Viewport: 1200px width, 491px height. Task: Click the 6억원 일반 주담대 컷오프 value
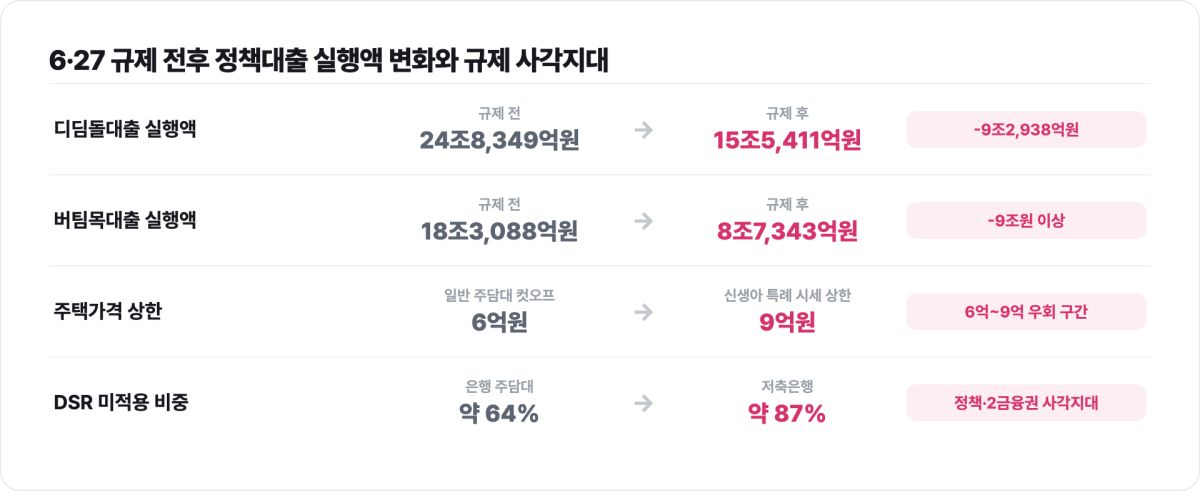point(499,323)
